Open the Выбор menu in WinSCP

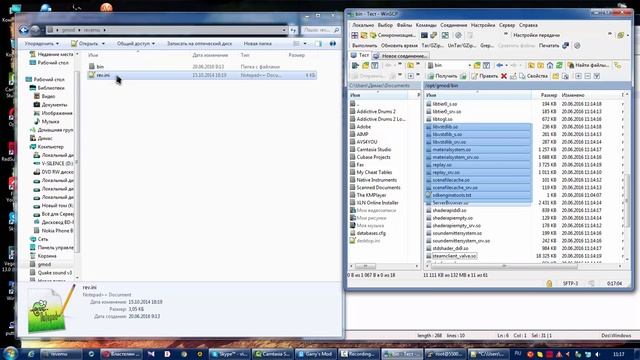(x=385, y=25)
